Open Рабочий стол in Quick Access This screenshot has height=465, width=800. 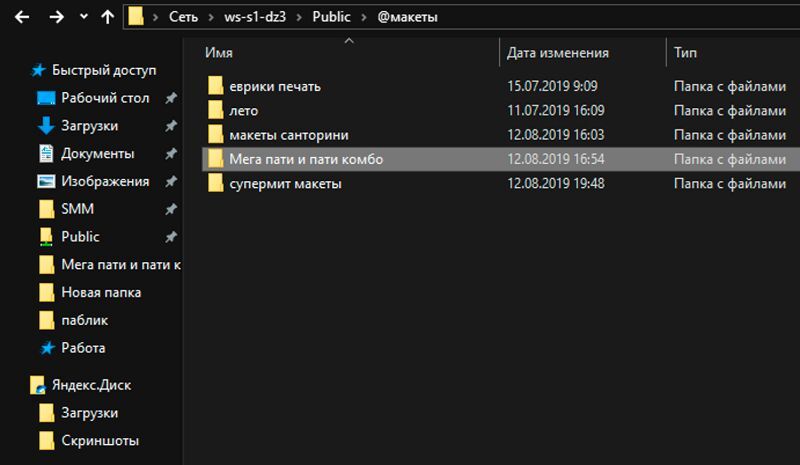pyautogui.click(x=105, y=98)
